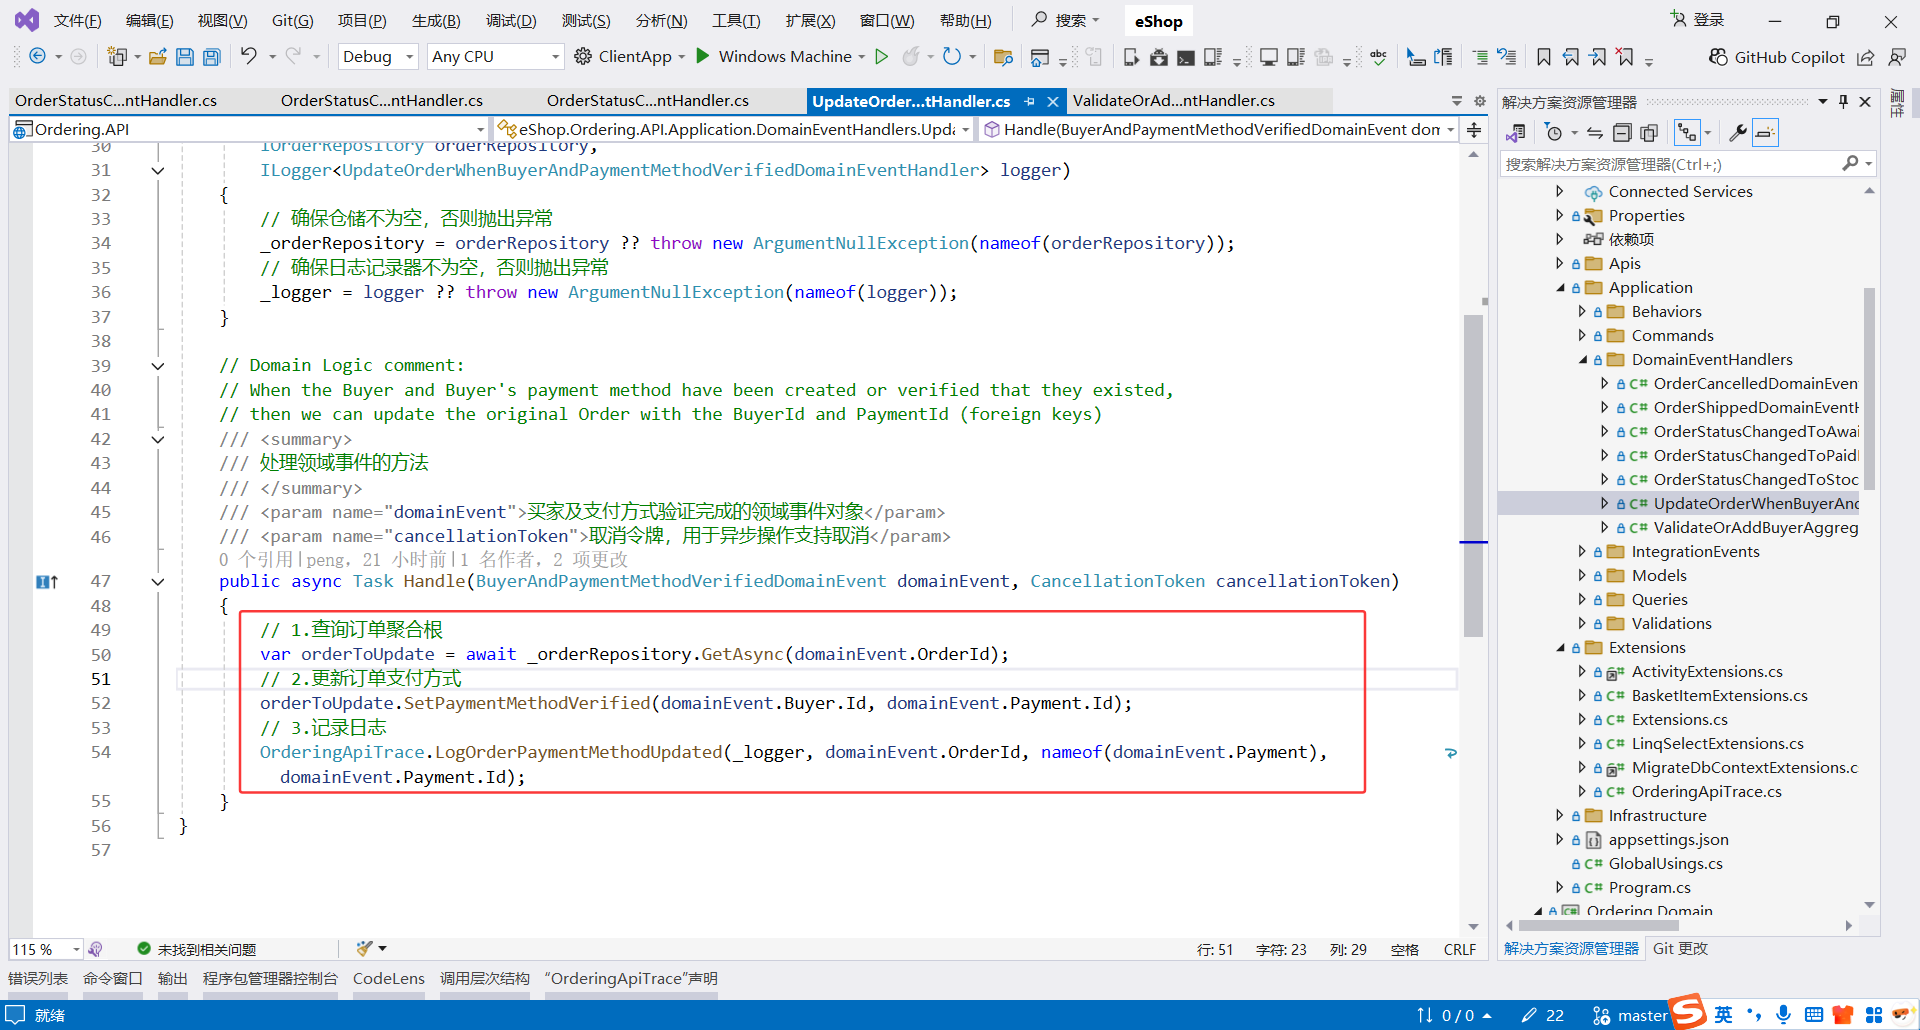Toggle file nesting button in Solution Explorer

tap(1688, 133)
